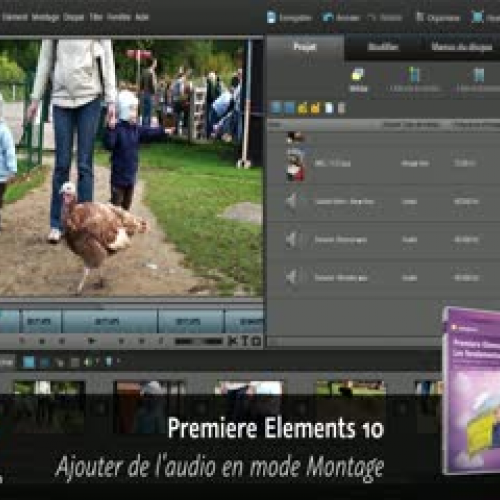Click the rewind button

pos(42,341)
